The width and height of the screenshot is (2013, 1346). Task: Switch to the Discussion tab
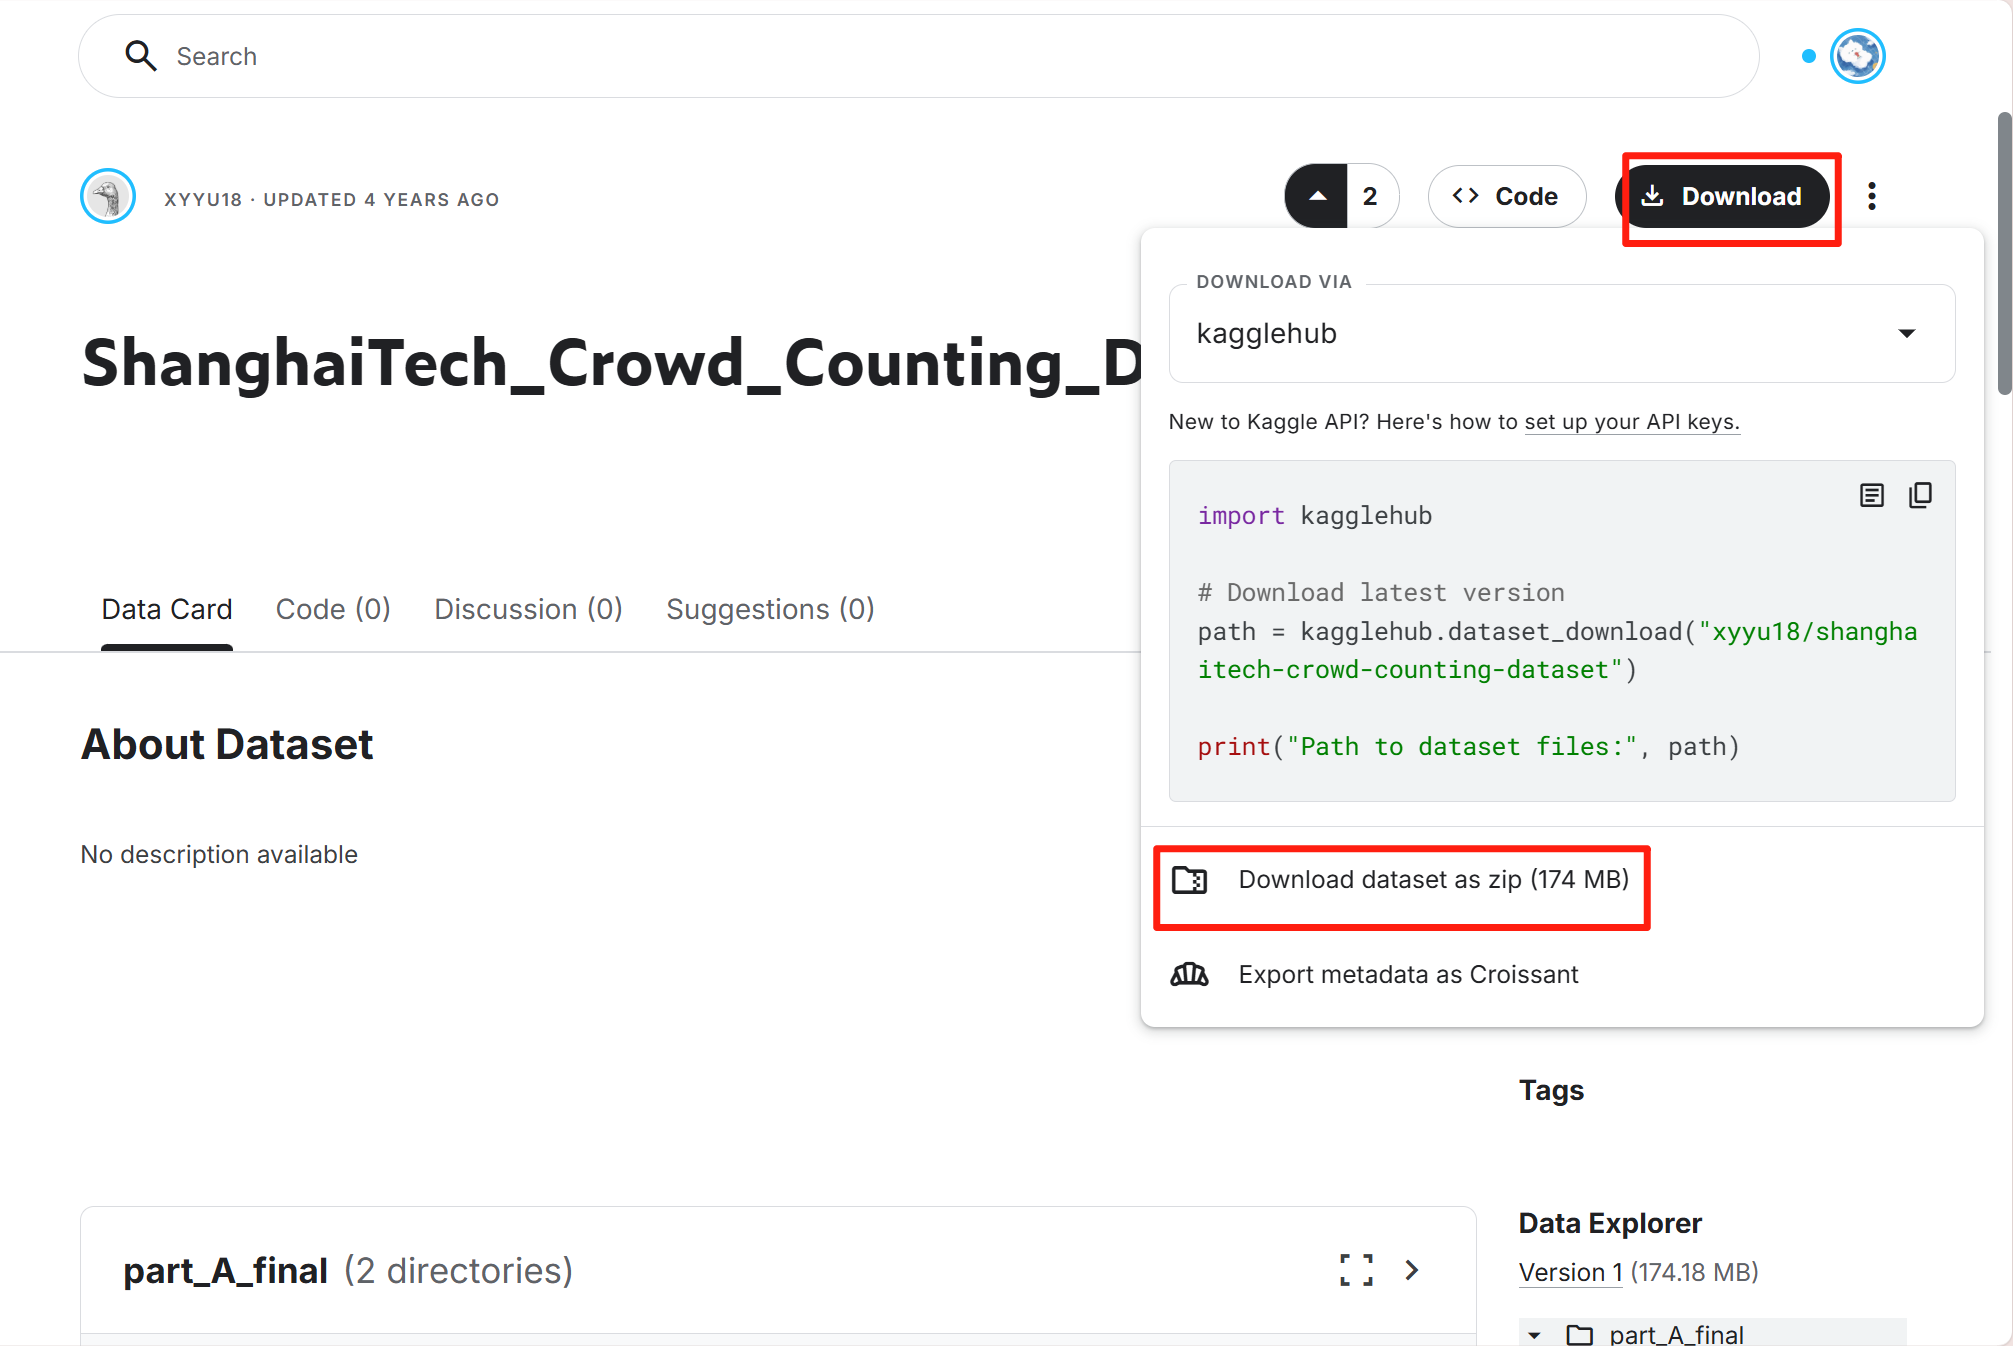[x=528, y=609]
